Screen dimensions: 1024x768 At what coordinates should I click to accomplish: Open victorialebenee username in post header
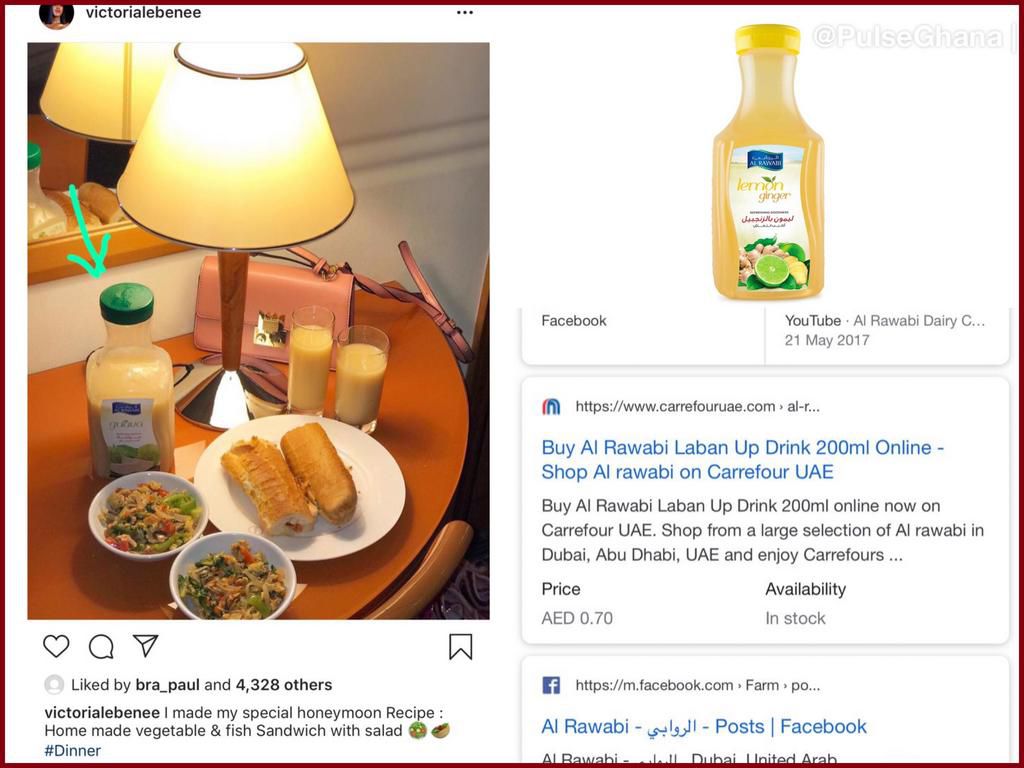143,12
